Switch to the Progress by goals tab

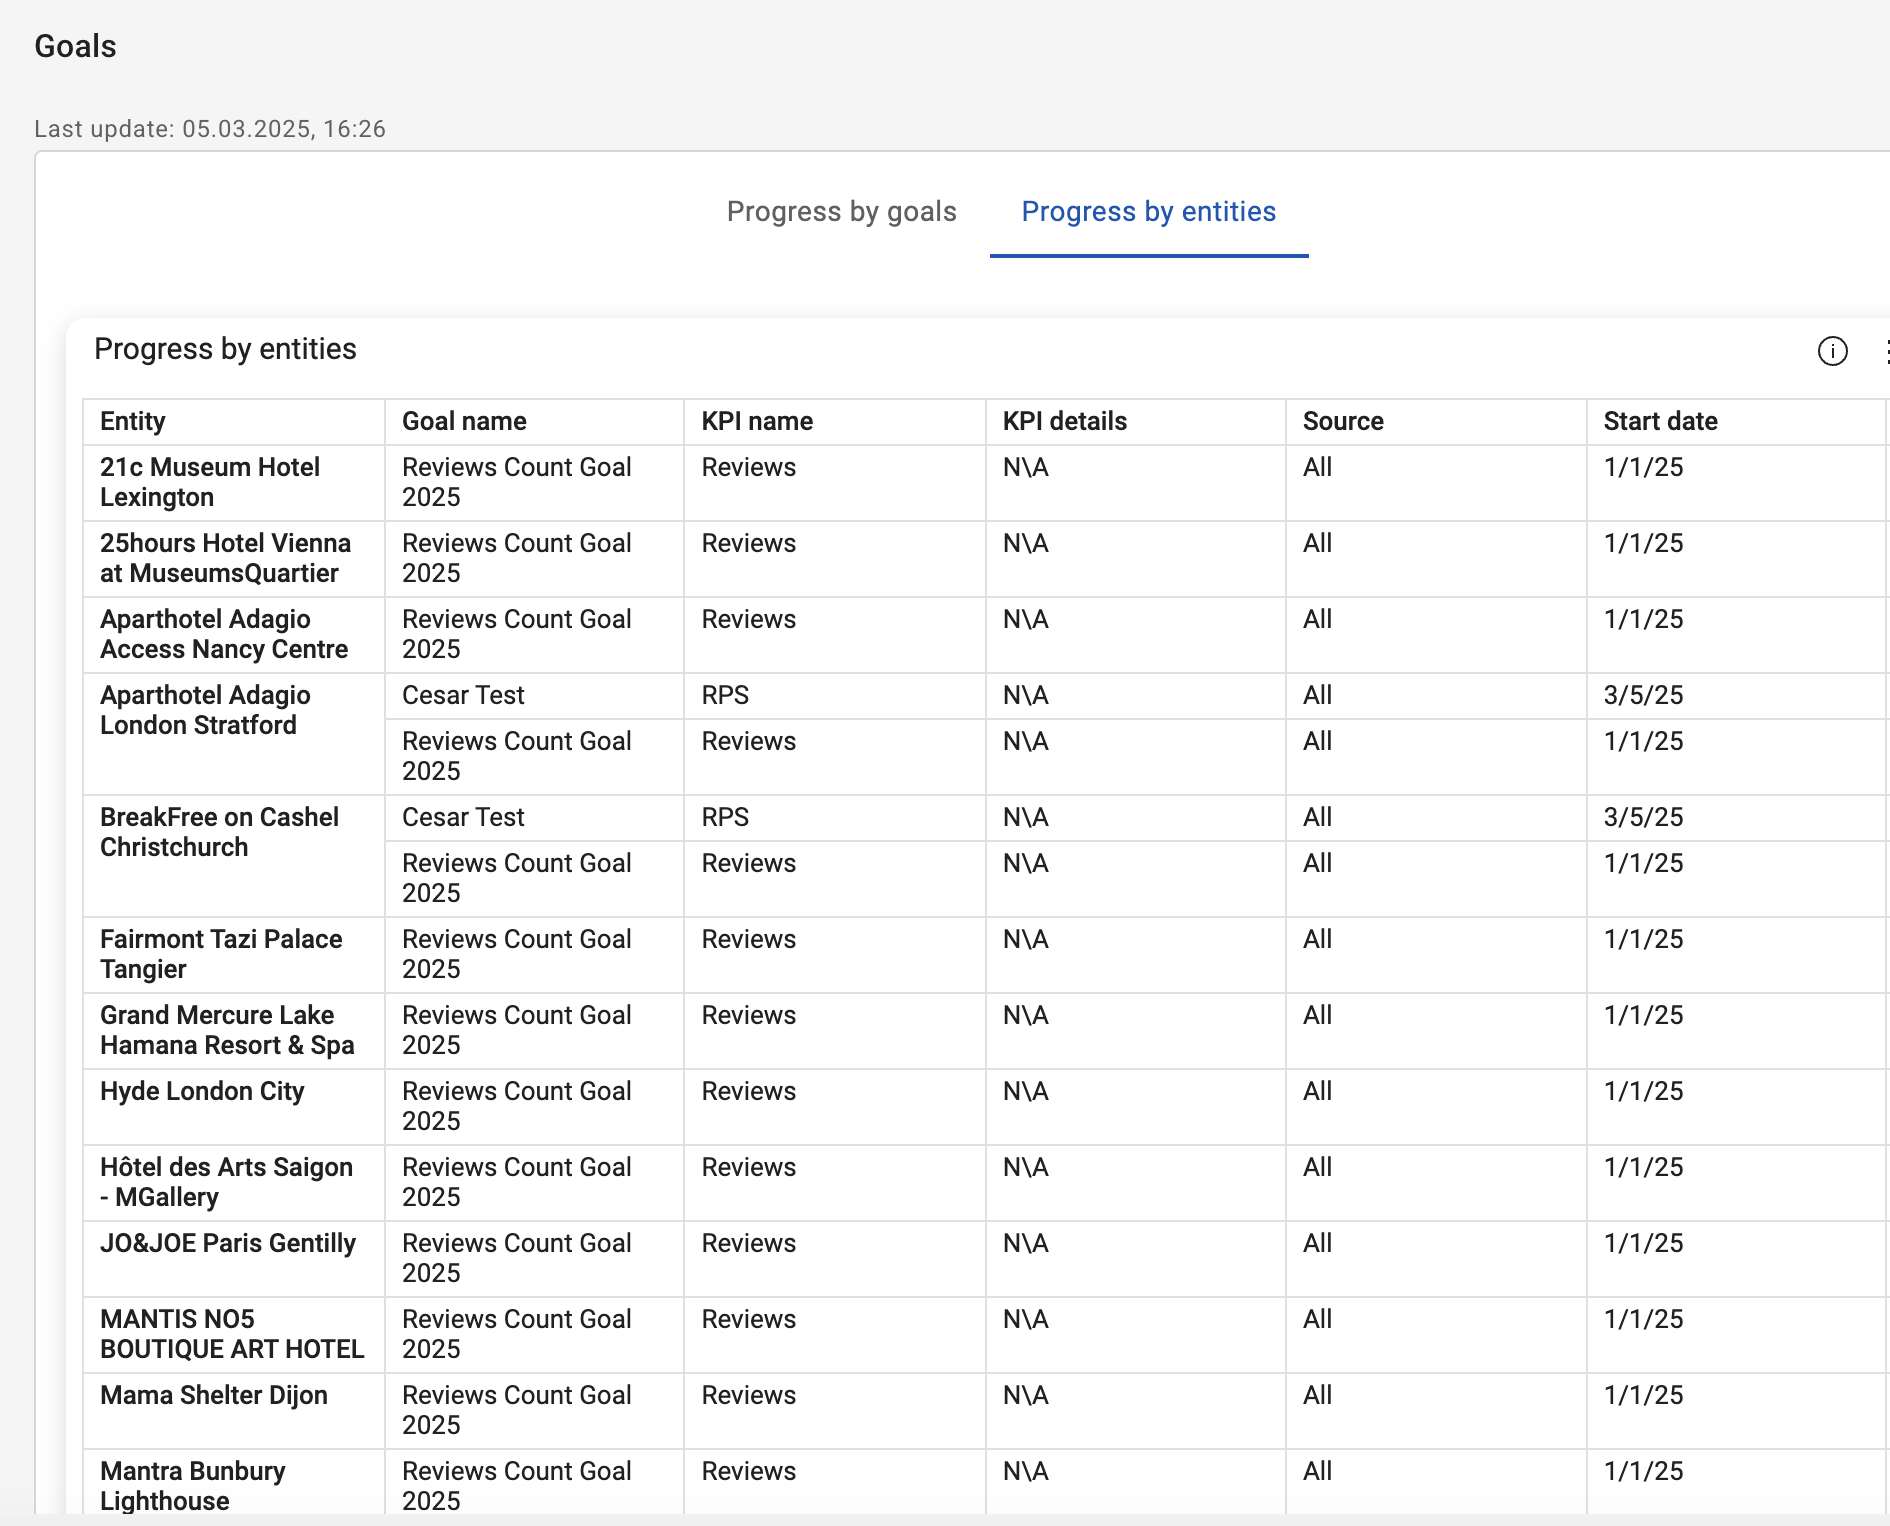tap(841, 212)
